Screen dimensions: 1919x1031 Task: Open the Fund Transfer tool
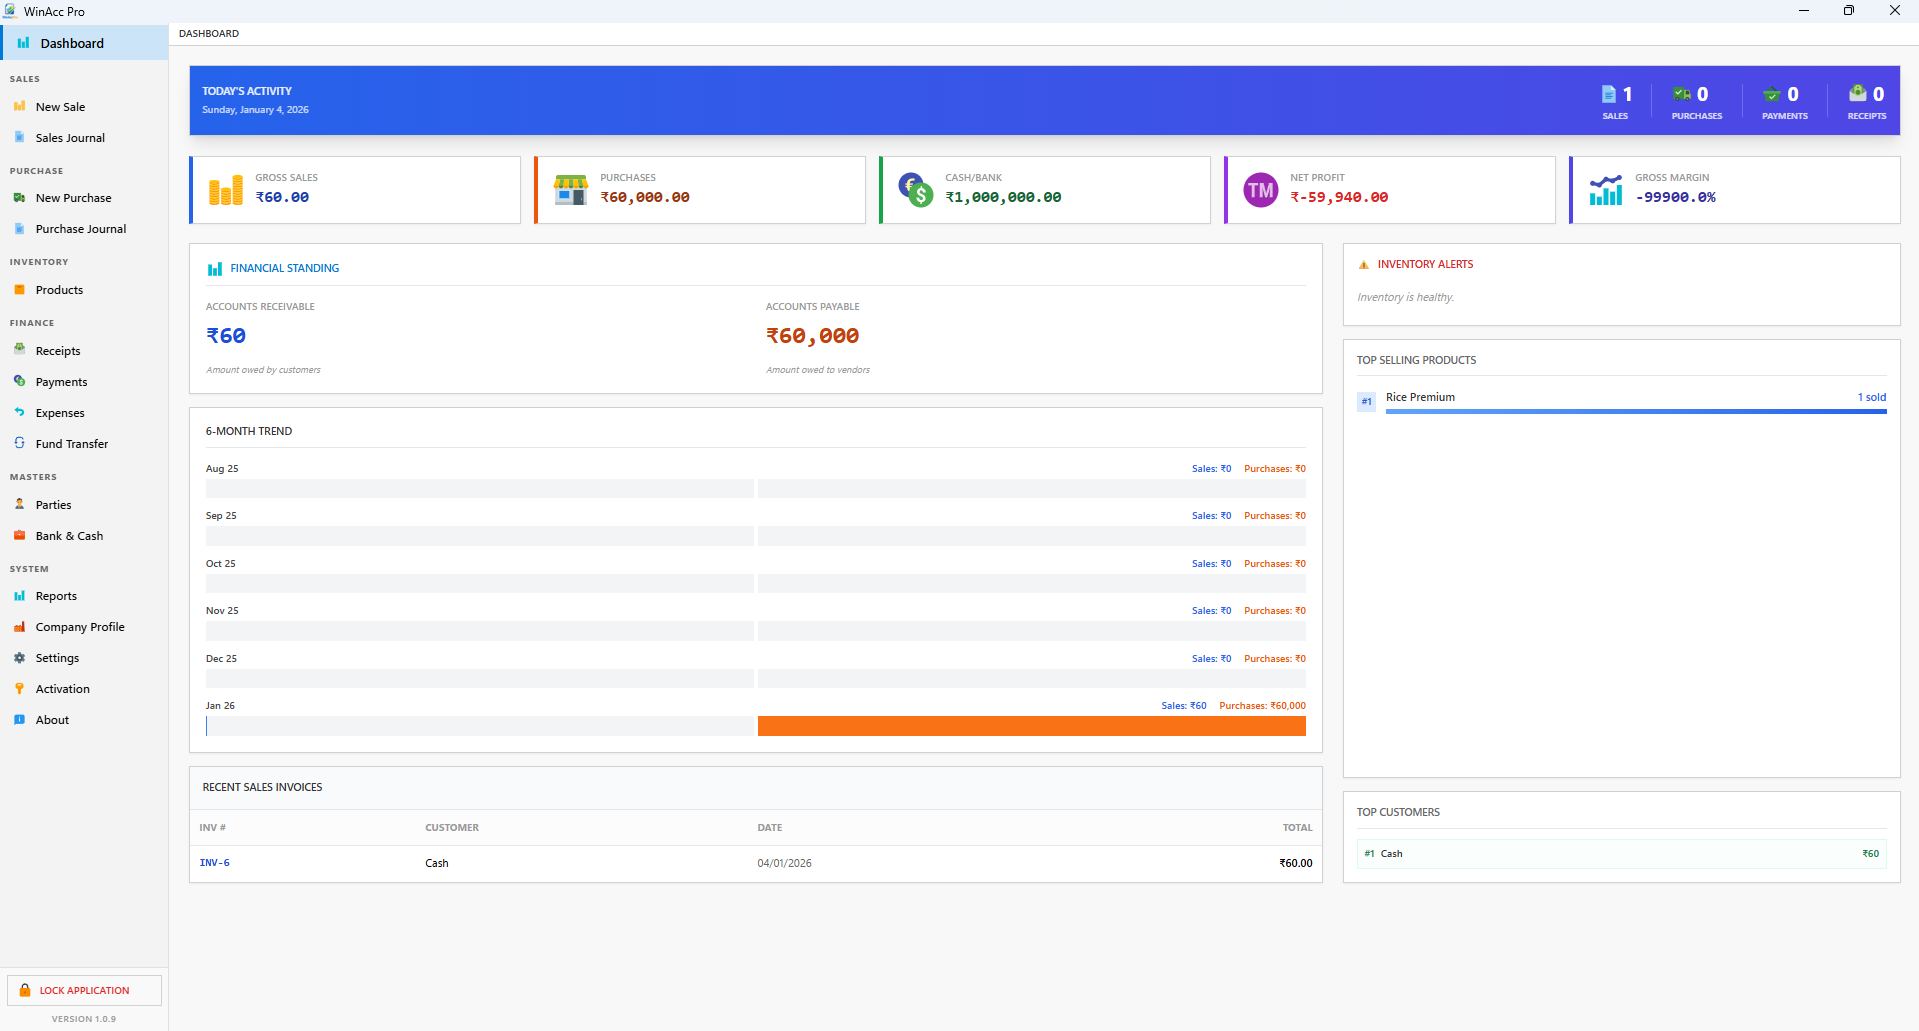coord(71,443)
